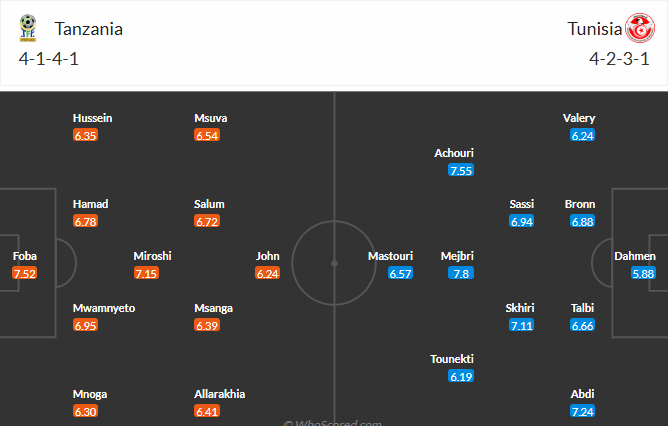This screenshot has width=668, height=426.
Task: Click Skhiri's 7.11 rating badge
Action: click(521, 325)
